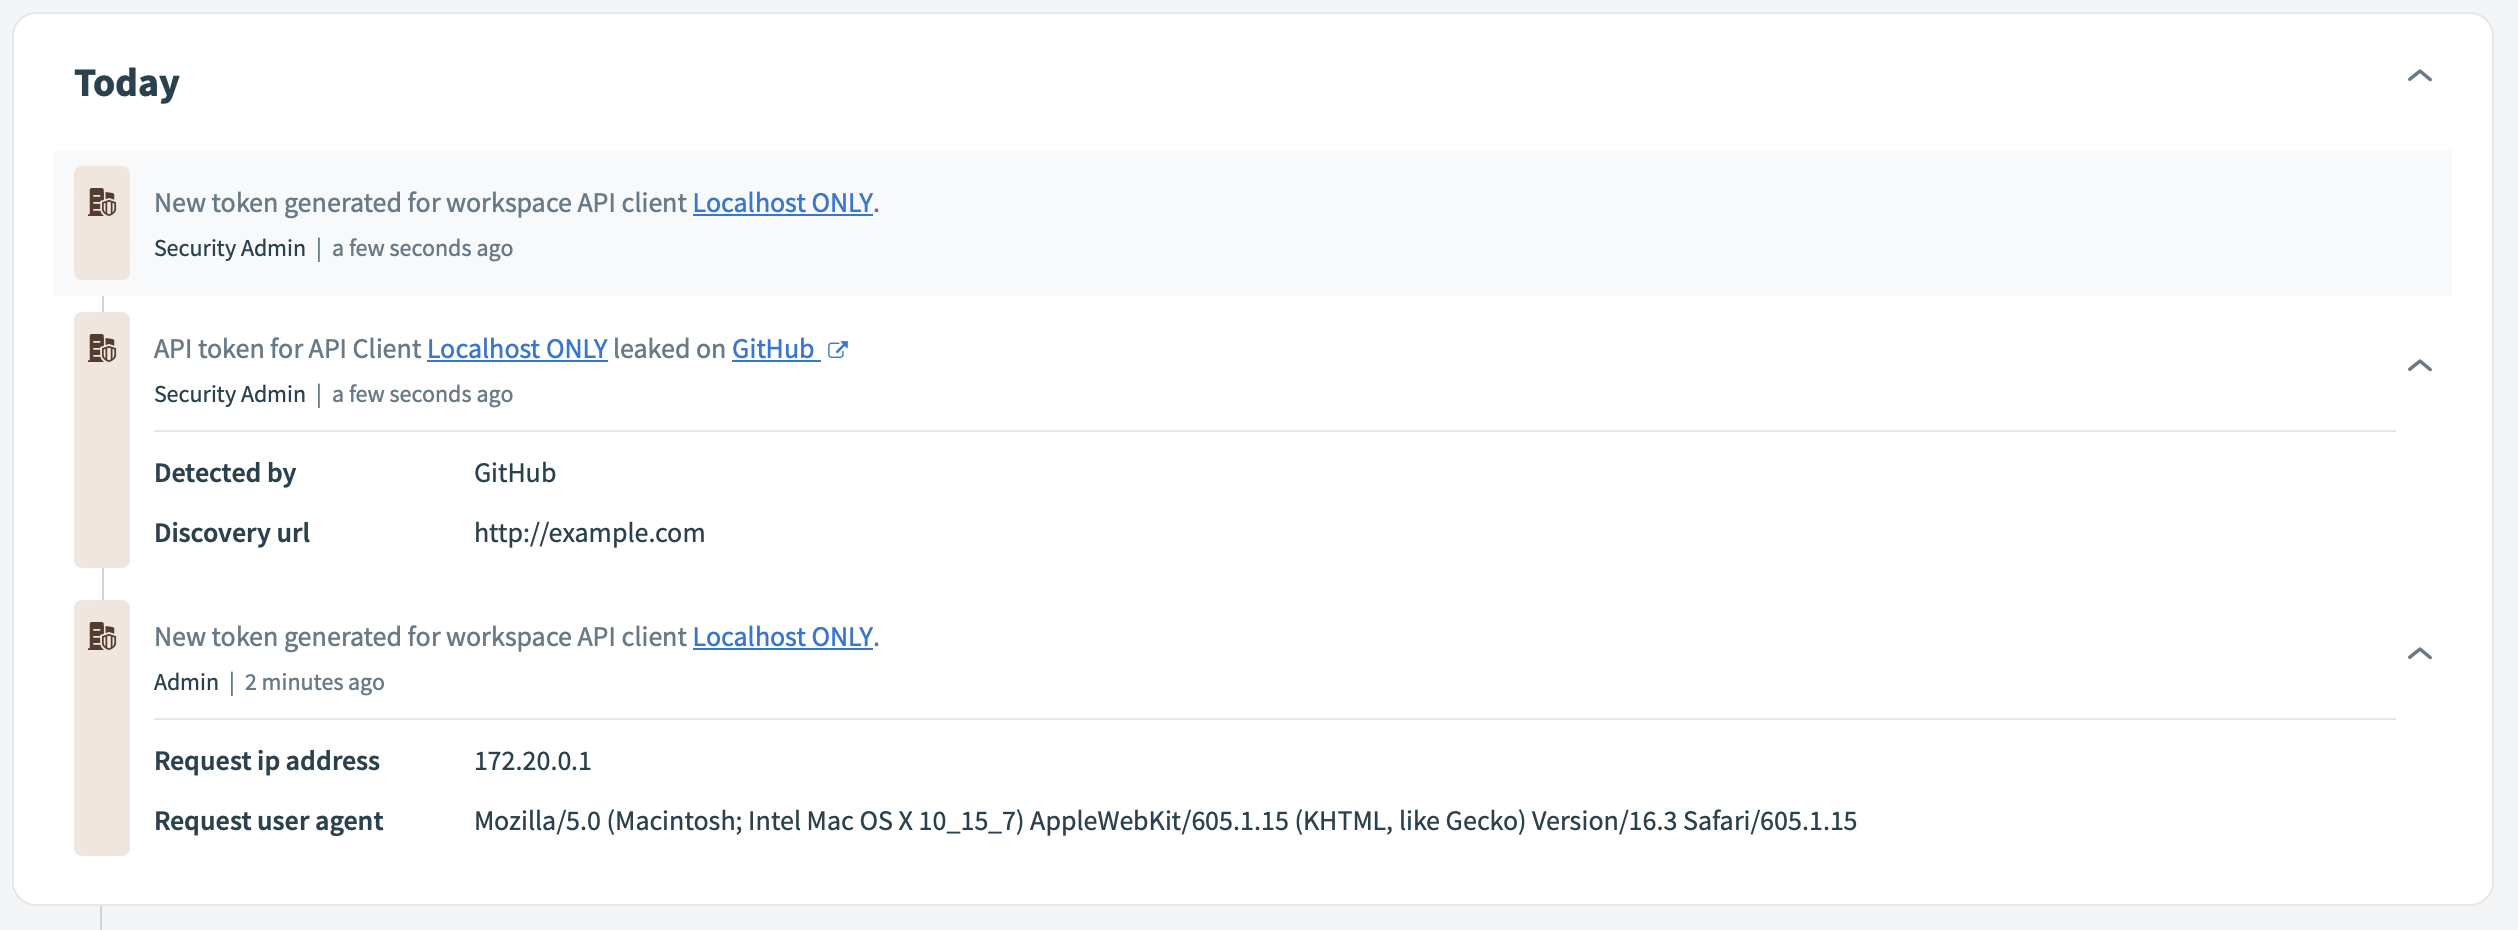Screen dimensions: 2518x930
Task: Click Security Admin on the leaked token event
Action: coord(230,395)
